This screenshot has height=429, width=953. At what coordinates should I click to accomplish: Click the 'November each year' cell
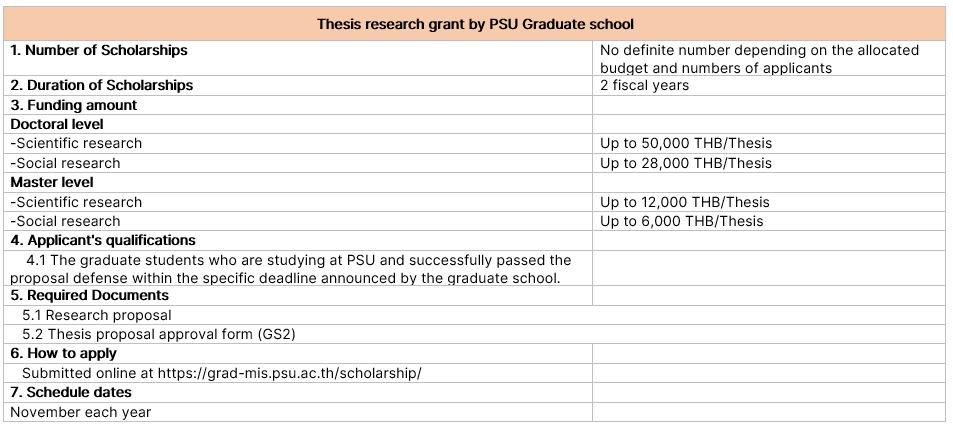[81, 411]
